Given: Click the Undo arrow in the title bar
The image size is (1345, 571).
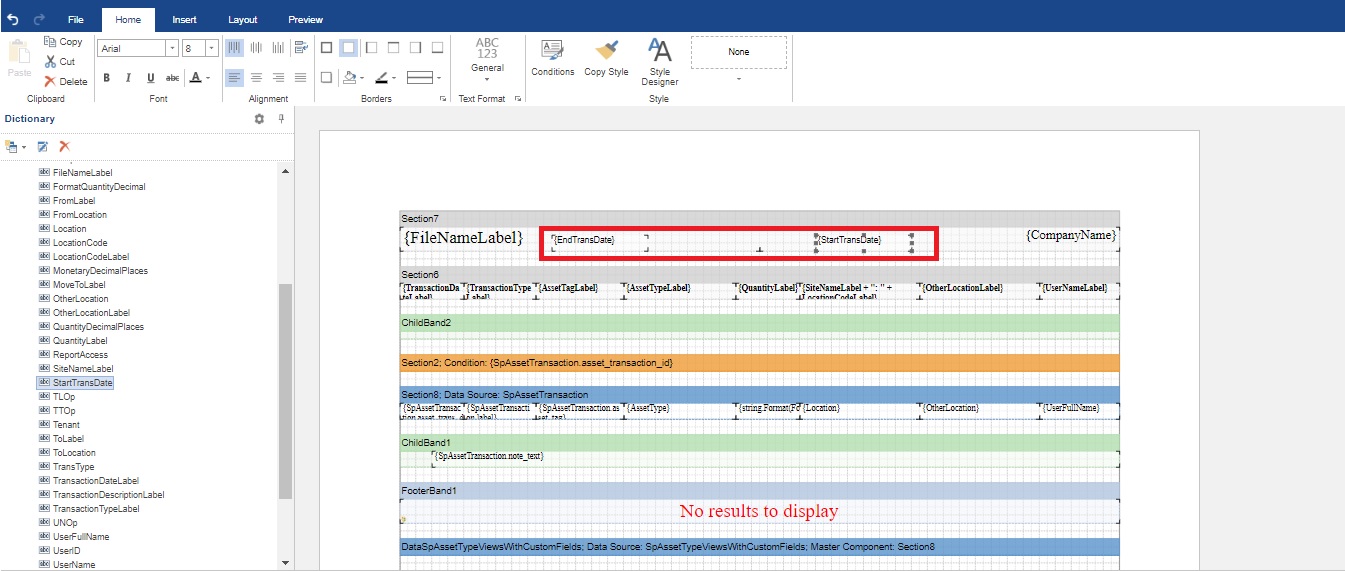Looking at the screenshot, I should tap(13, 19).
